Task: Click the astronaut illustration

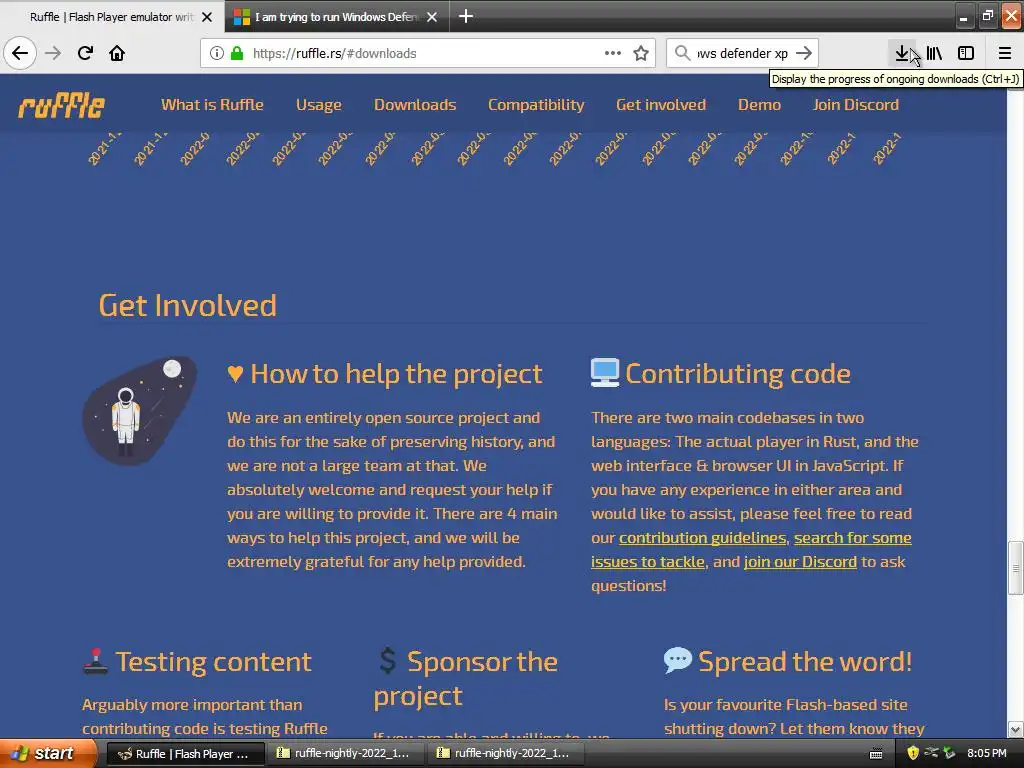Action: tap(140, 410)
